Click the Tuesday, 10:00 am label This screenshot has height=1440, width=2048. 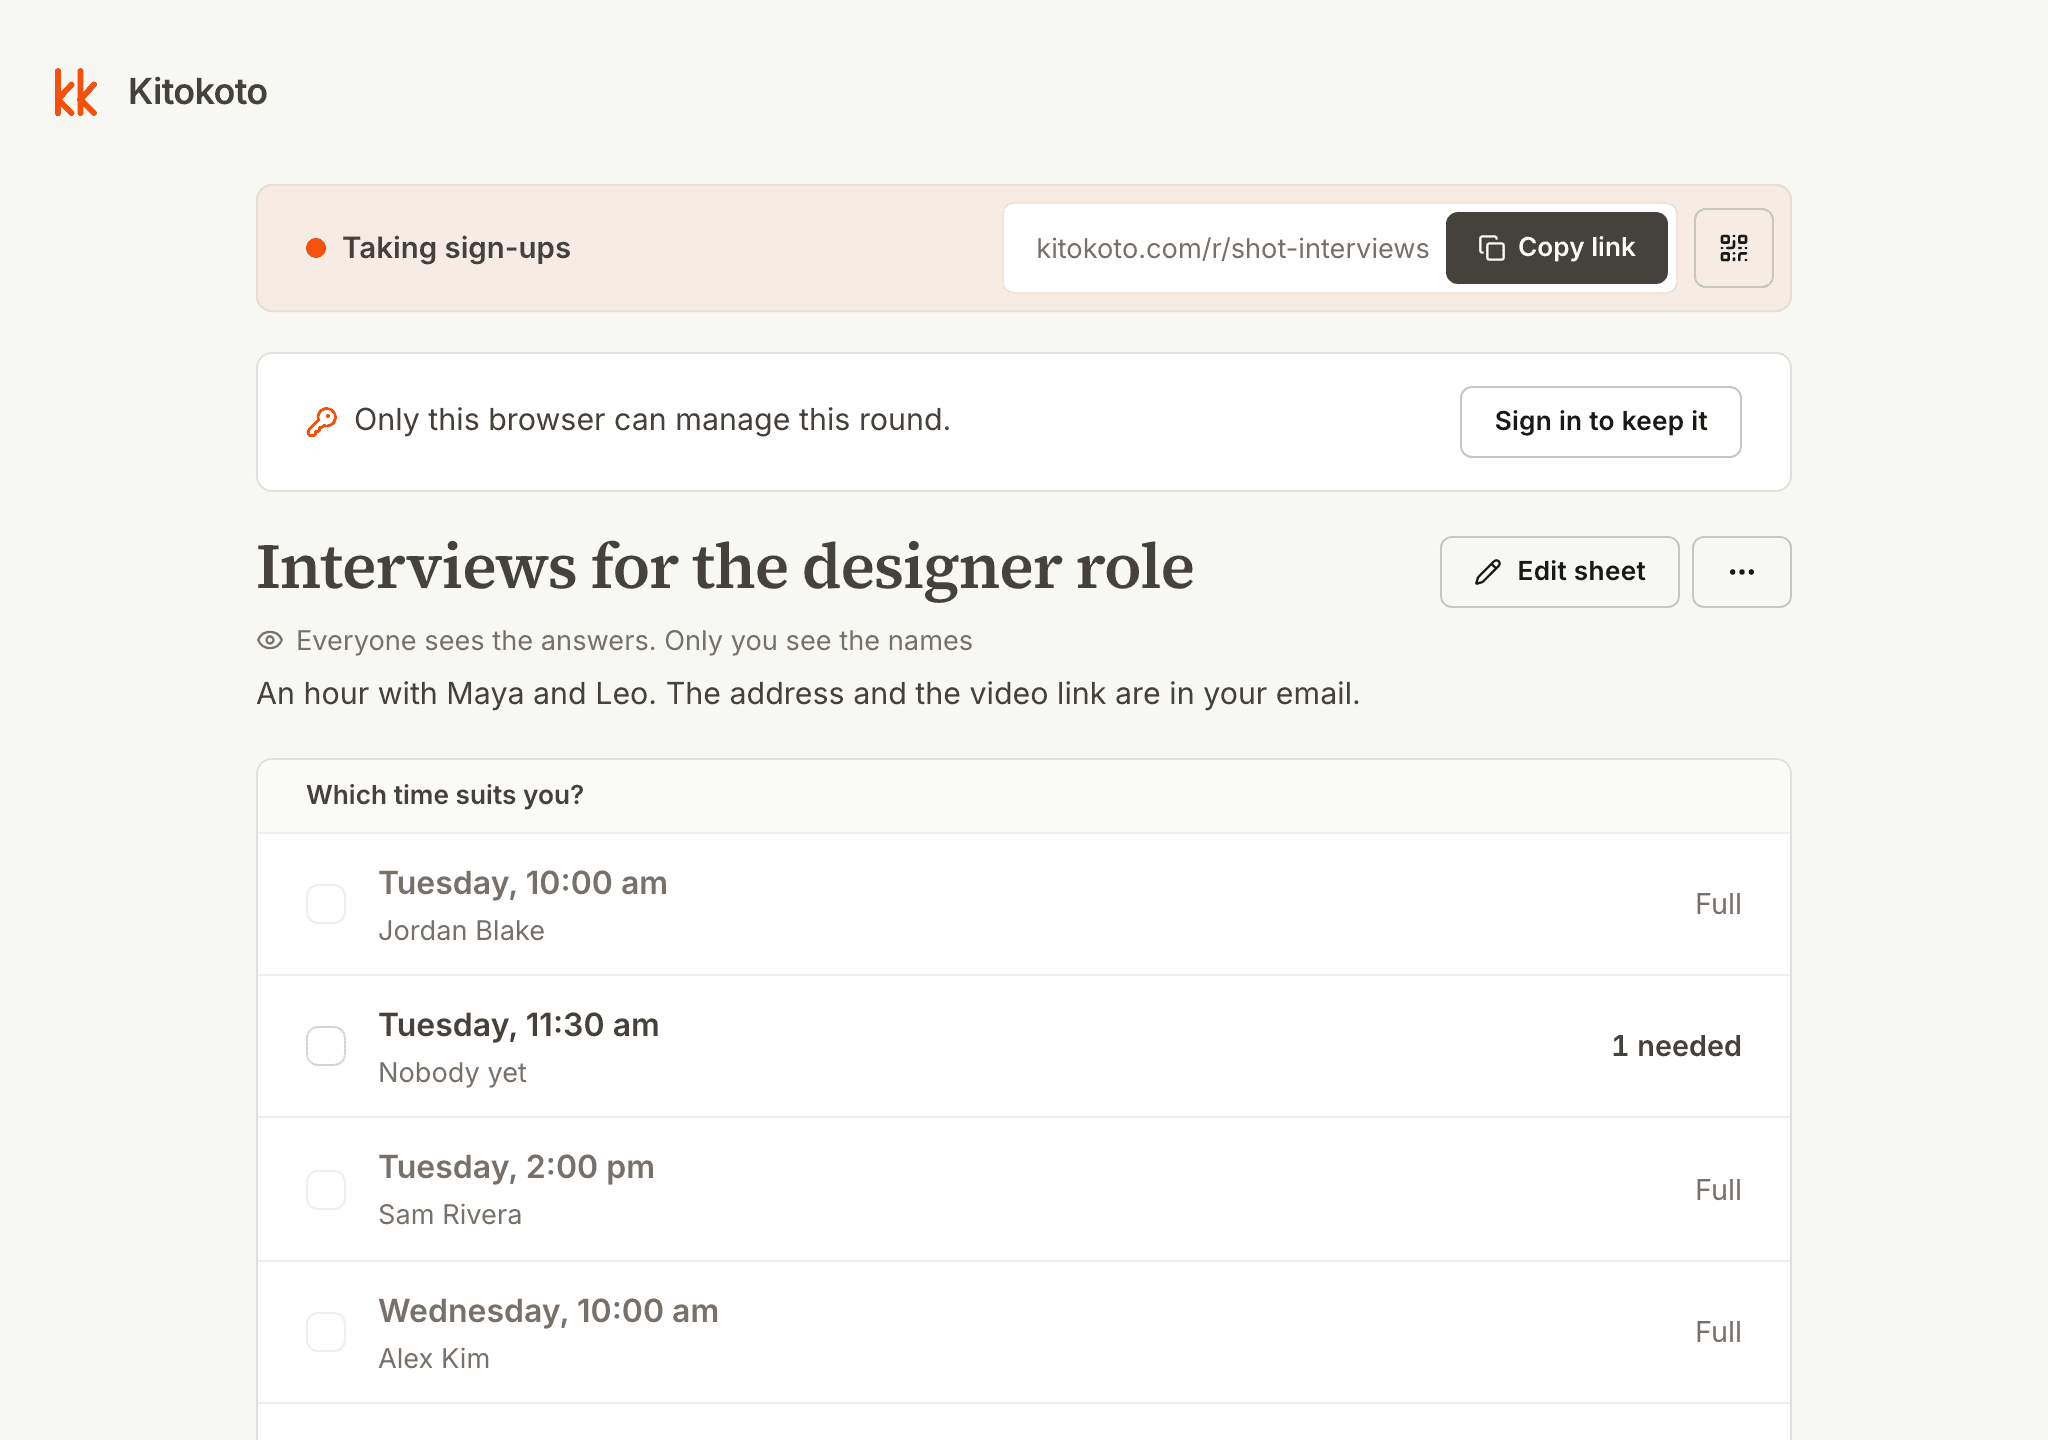tap(523, 883)
